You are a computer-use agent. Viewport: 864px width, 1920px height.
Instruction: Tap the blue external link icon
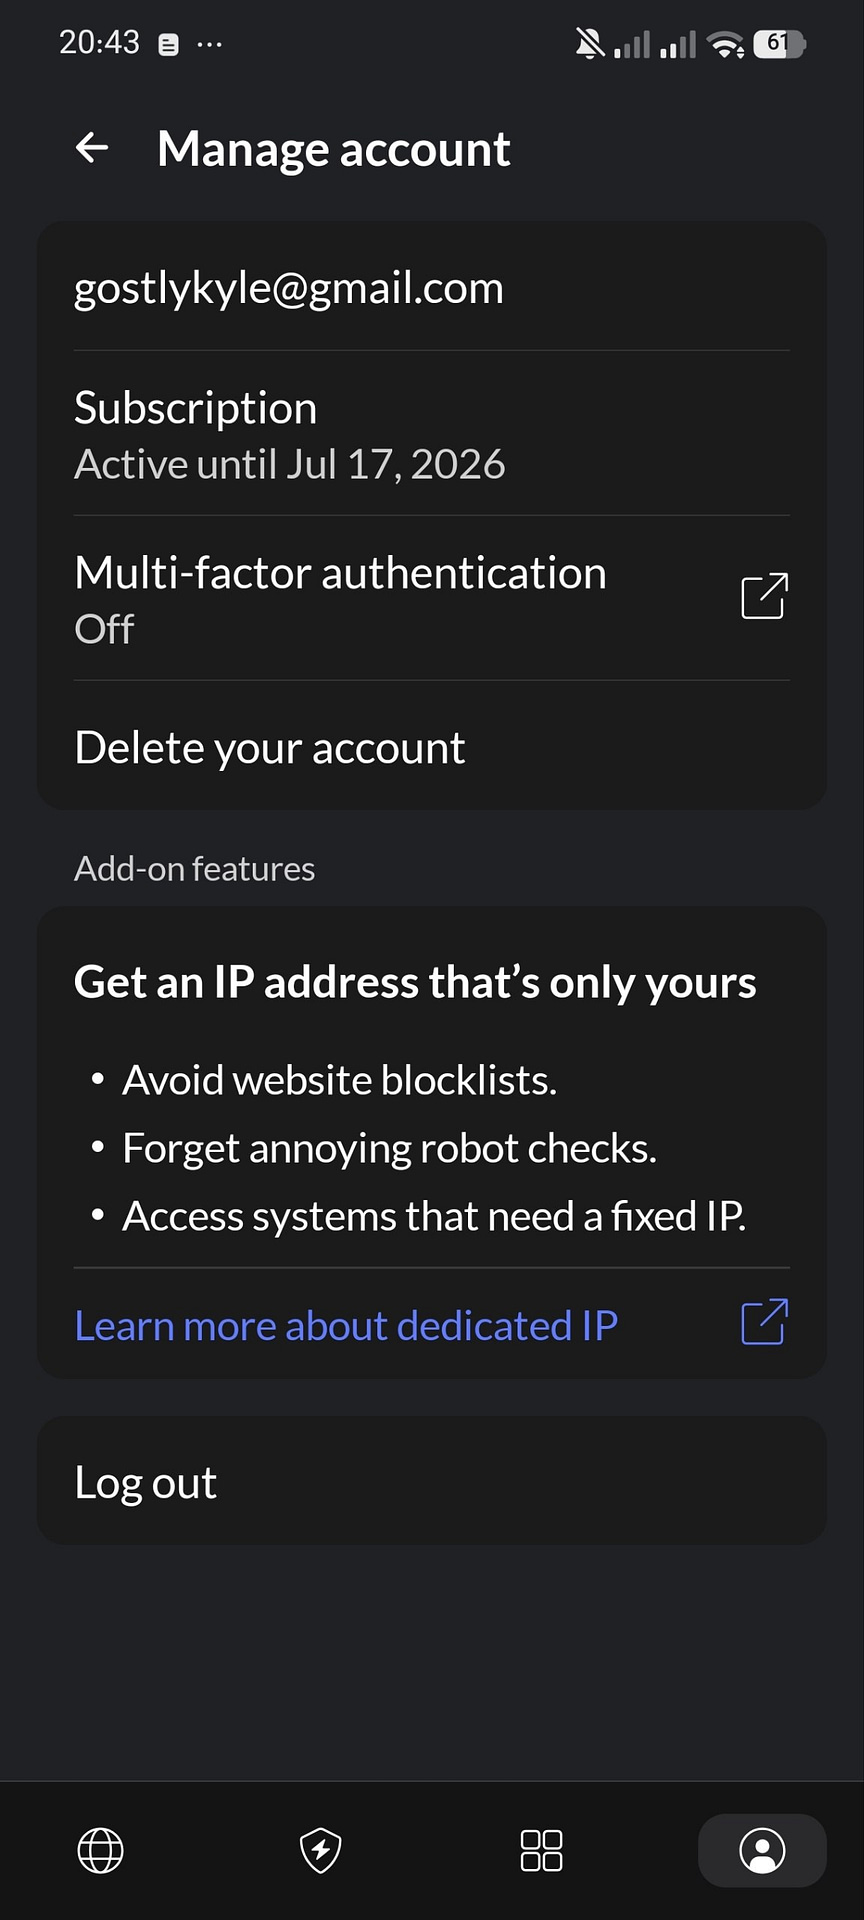coord(765,1322)
